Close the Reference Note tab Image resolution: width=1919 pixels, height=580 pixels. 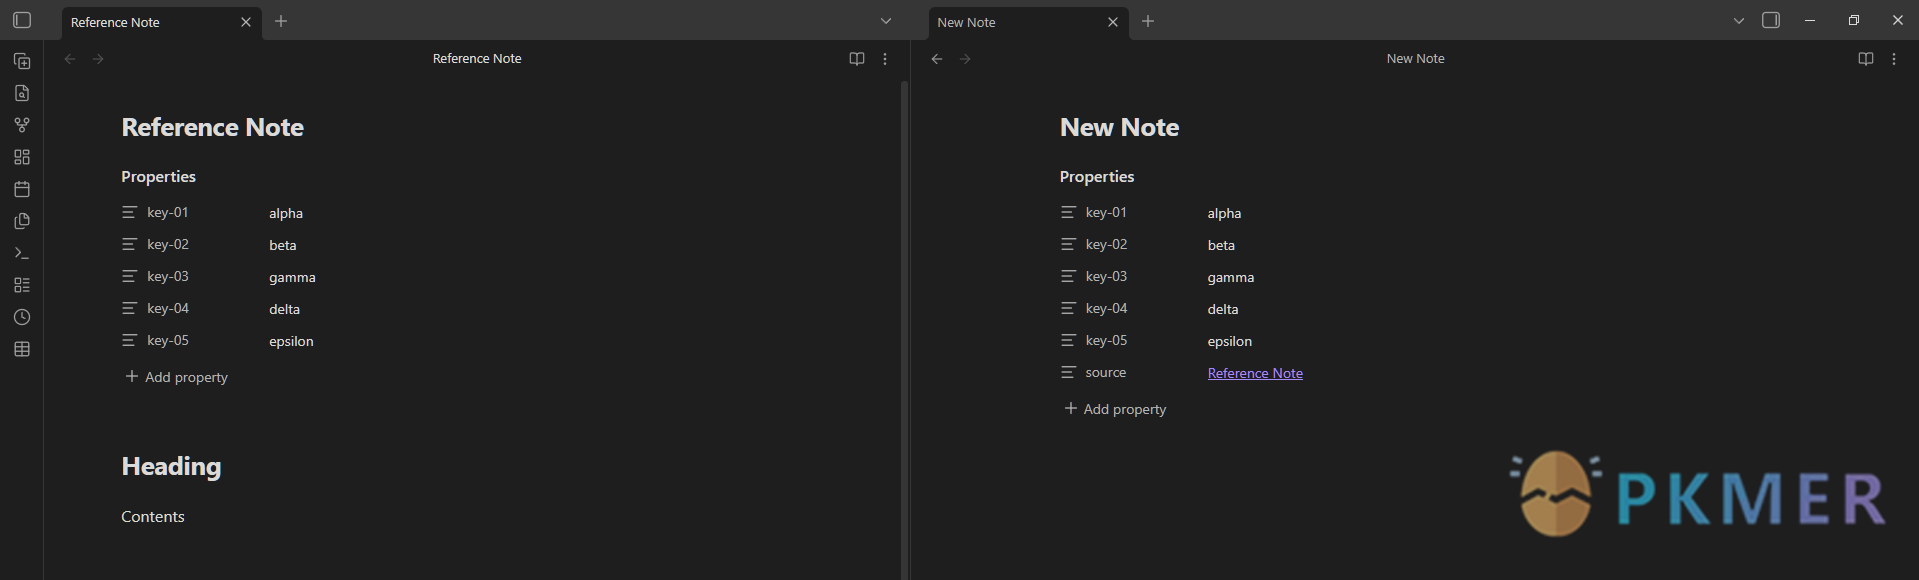246,22
